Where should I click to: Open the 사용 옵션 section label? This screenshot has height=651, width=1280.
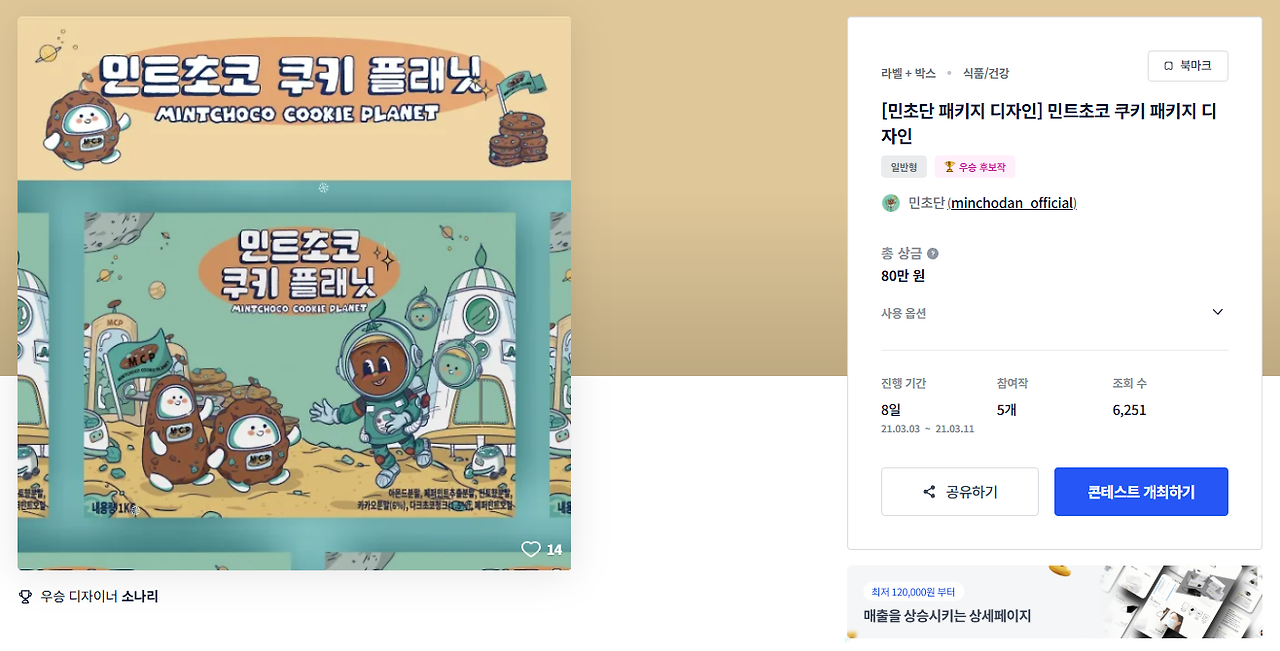(904, 313)
